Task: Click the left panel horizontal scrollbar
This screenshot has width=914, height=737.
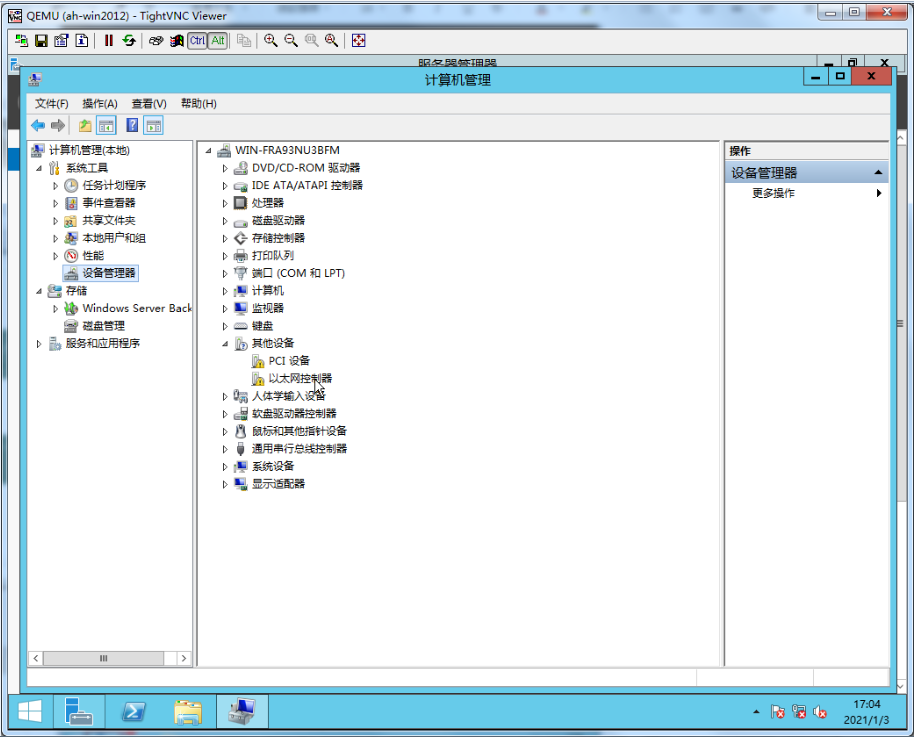Action: (x=103, y=658)
